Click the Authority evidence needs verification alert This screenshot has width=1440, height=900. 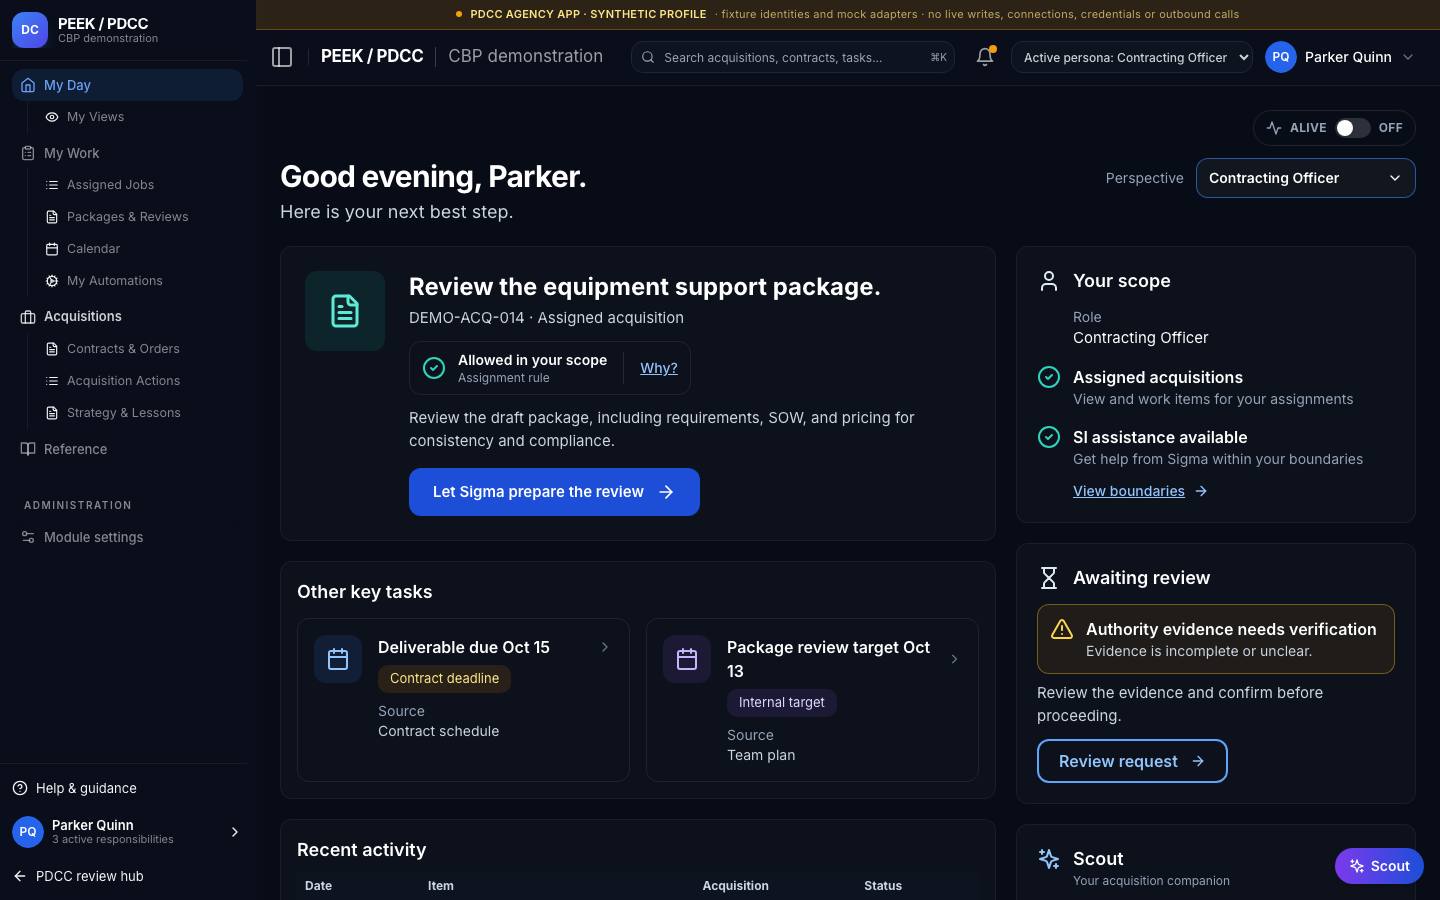[1216, 639]
